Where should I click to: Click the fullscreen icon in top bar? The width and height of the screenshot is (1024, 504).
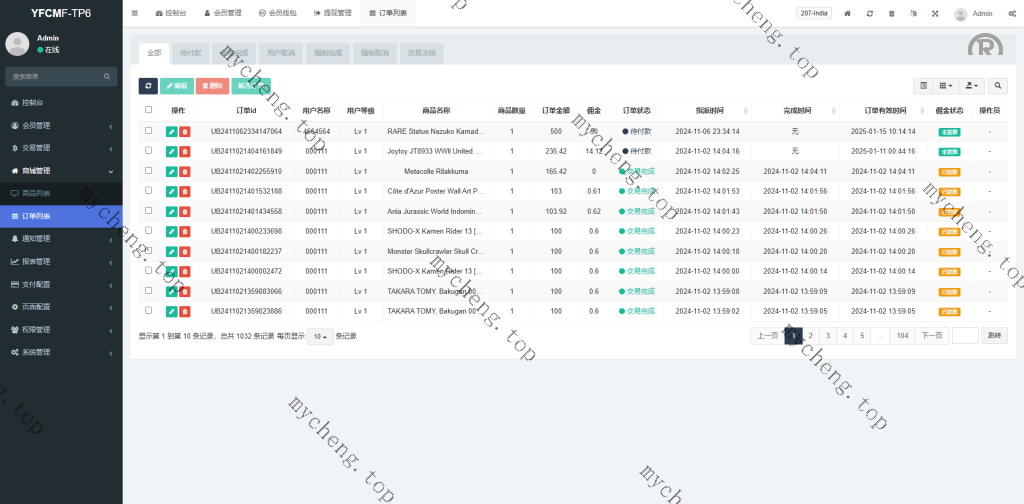click(936, 13)
